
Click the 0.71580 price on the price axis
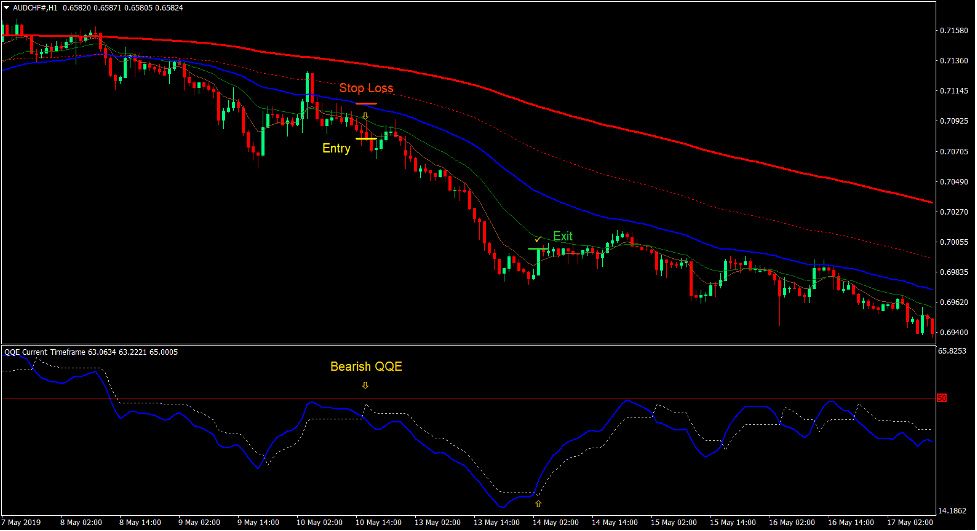tap(953, 31)
